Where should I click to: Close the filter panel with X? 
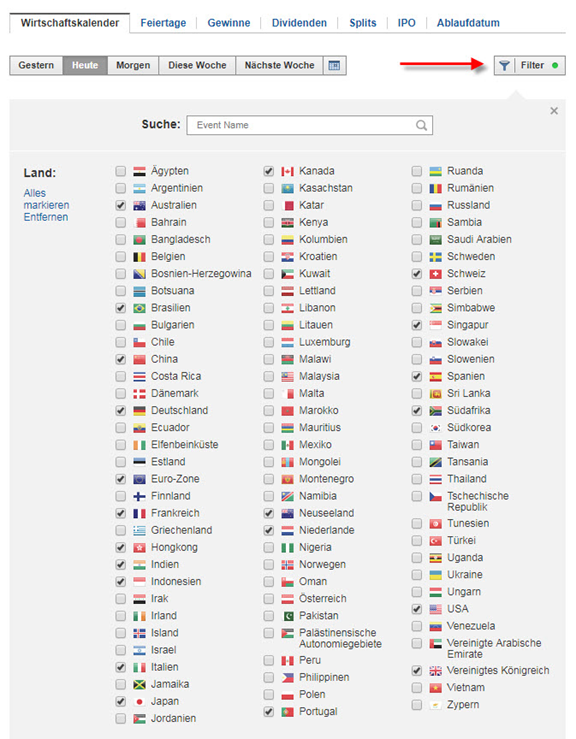point(554,111)
